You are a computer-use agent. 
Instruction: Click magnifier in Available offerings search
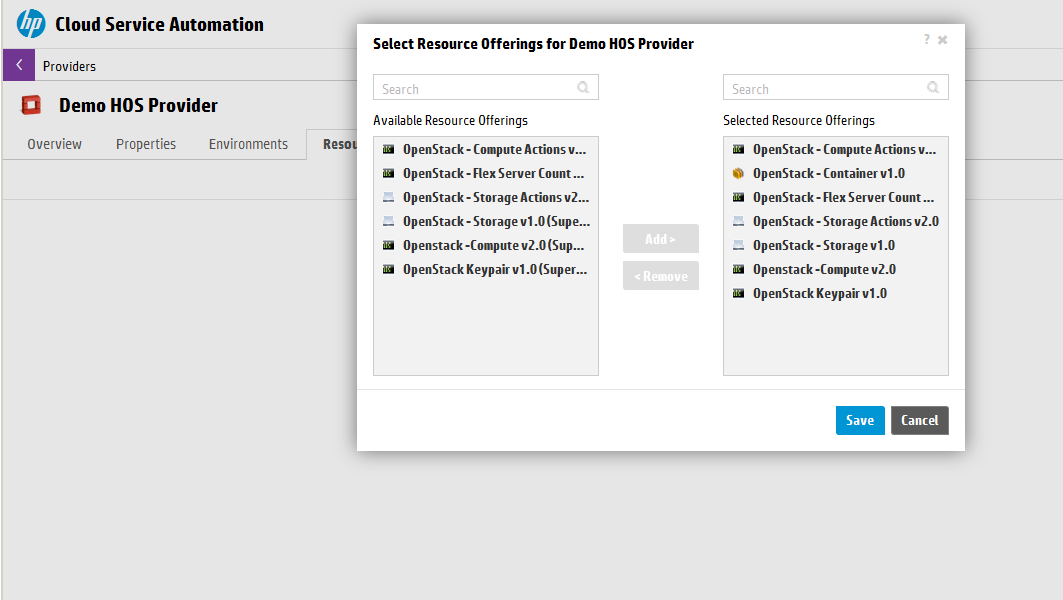pyautogui.click(x=583, y=87)
